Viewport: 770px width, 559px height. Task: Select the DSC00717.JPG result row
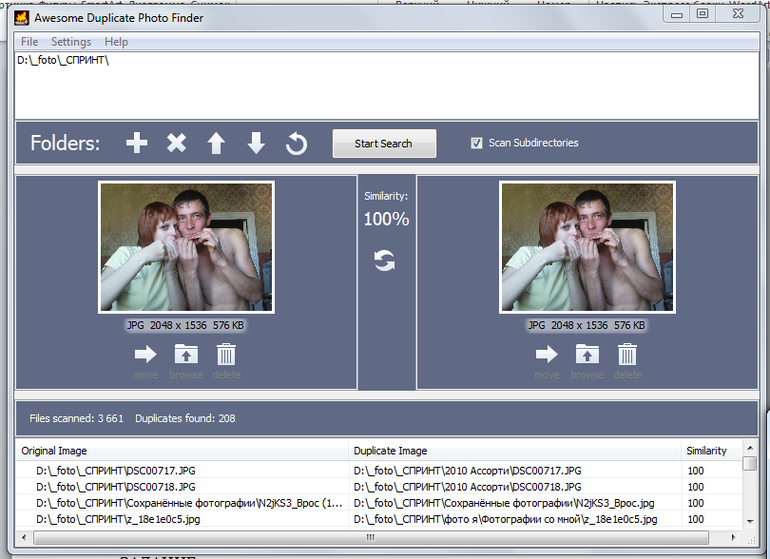[x=180, y=469]
